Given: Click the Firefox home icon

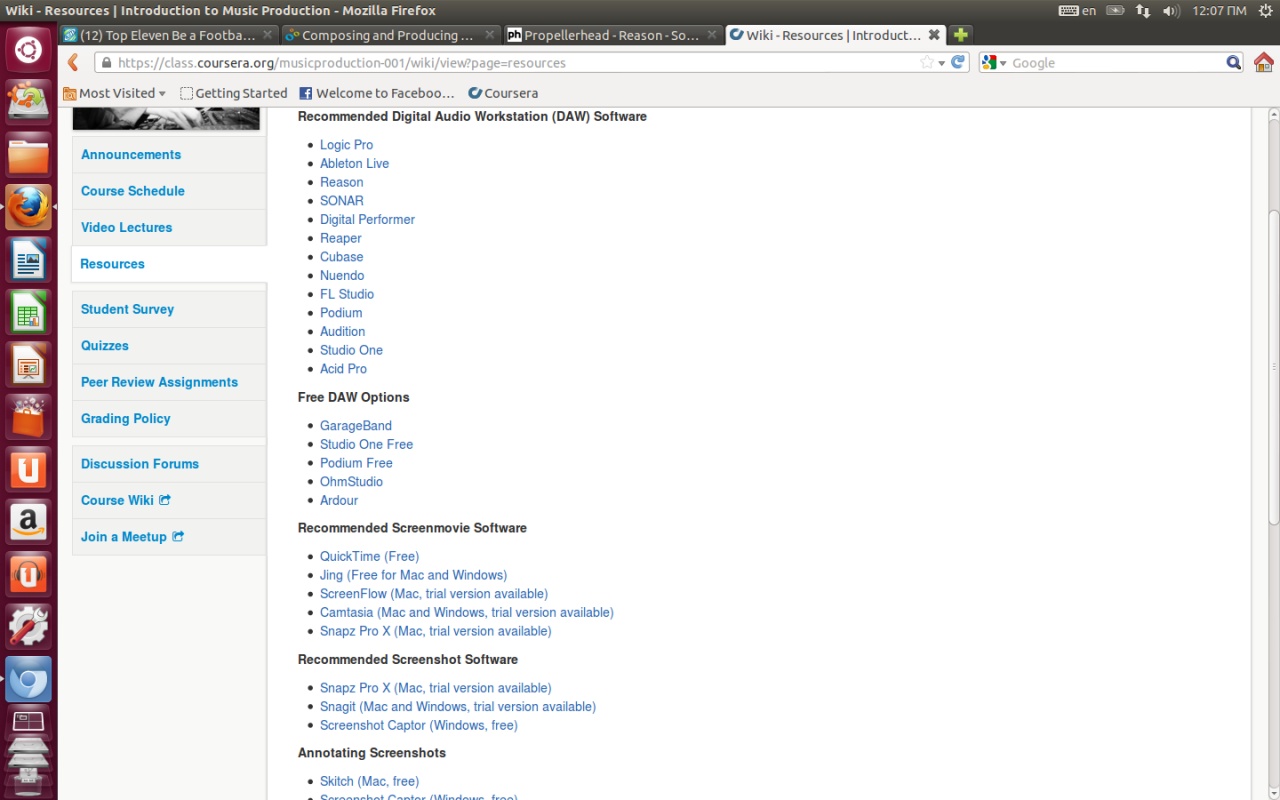Looking at the screenshot, I should click(1263, 62).
